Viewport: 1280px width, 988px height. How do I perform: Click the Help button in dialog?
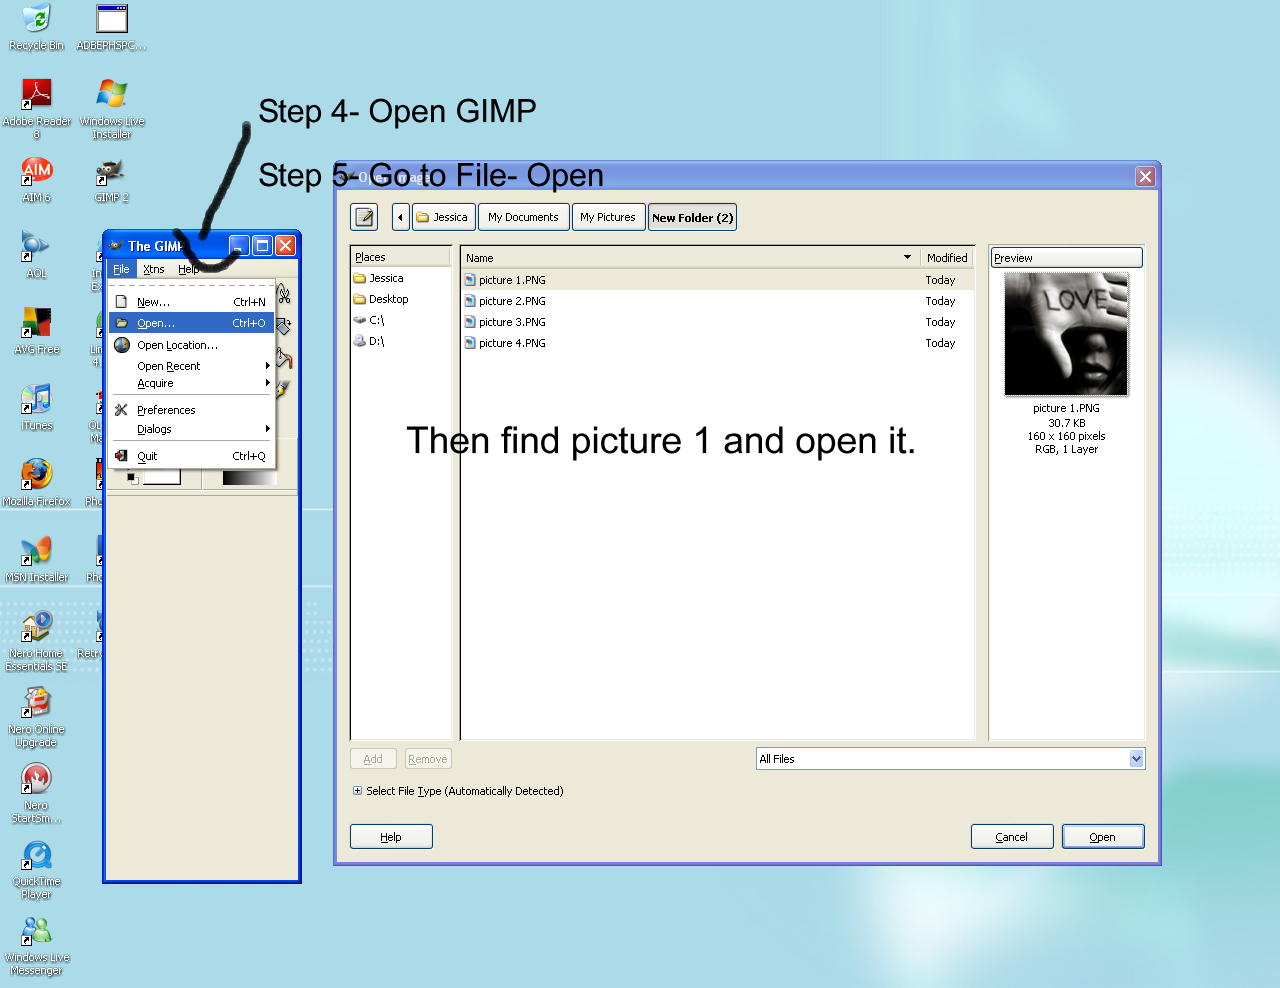click(x=391, y=837)
